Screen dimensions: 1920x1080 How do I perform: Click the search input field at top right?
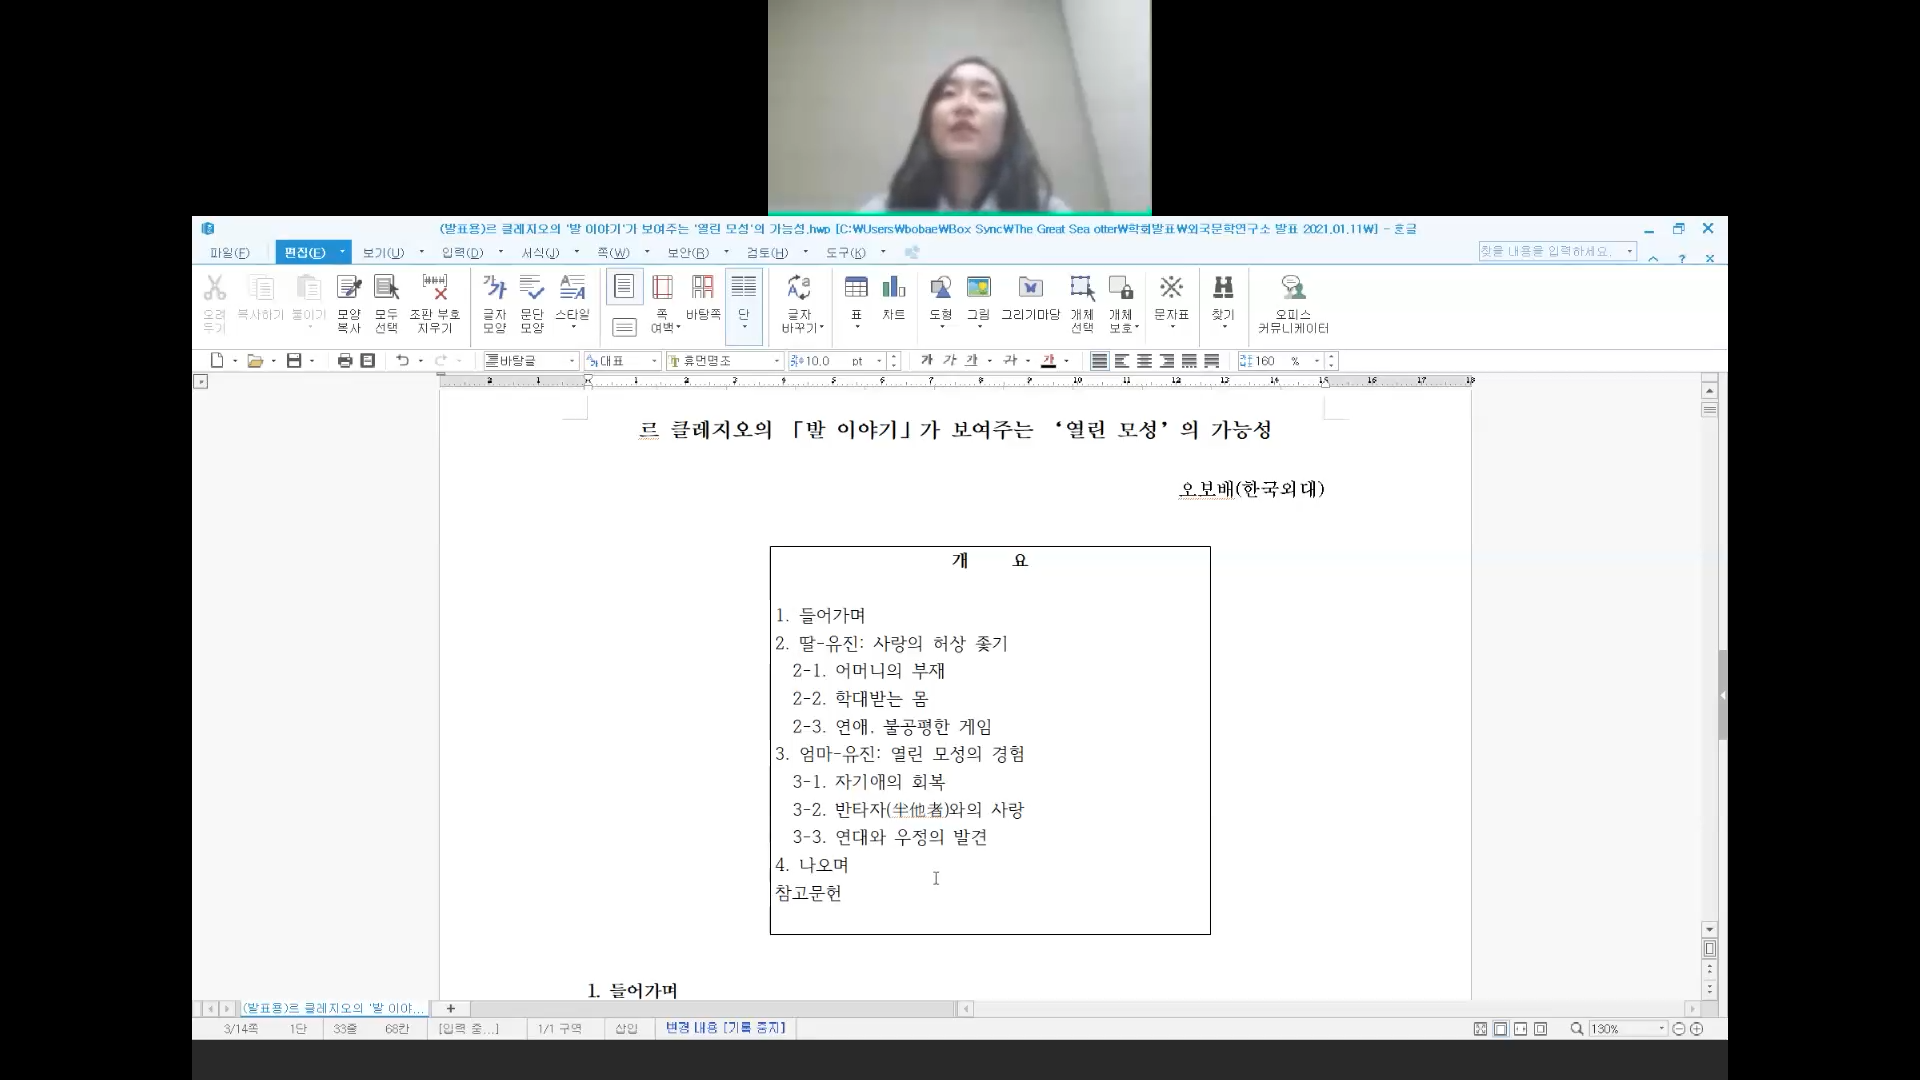(1550, 251)
